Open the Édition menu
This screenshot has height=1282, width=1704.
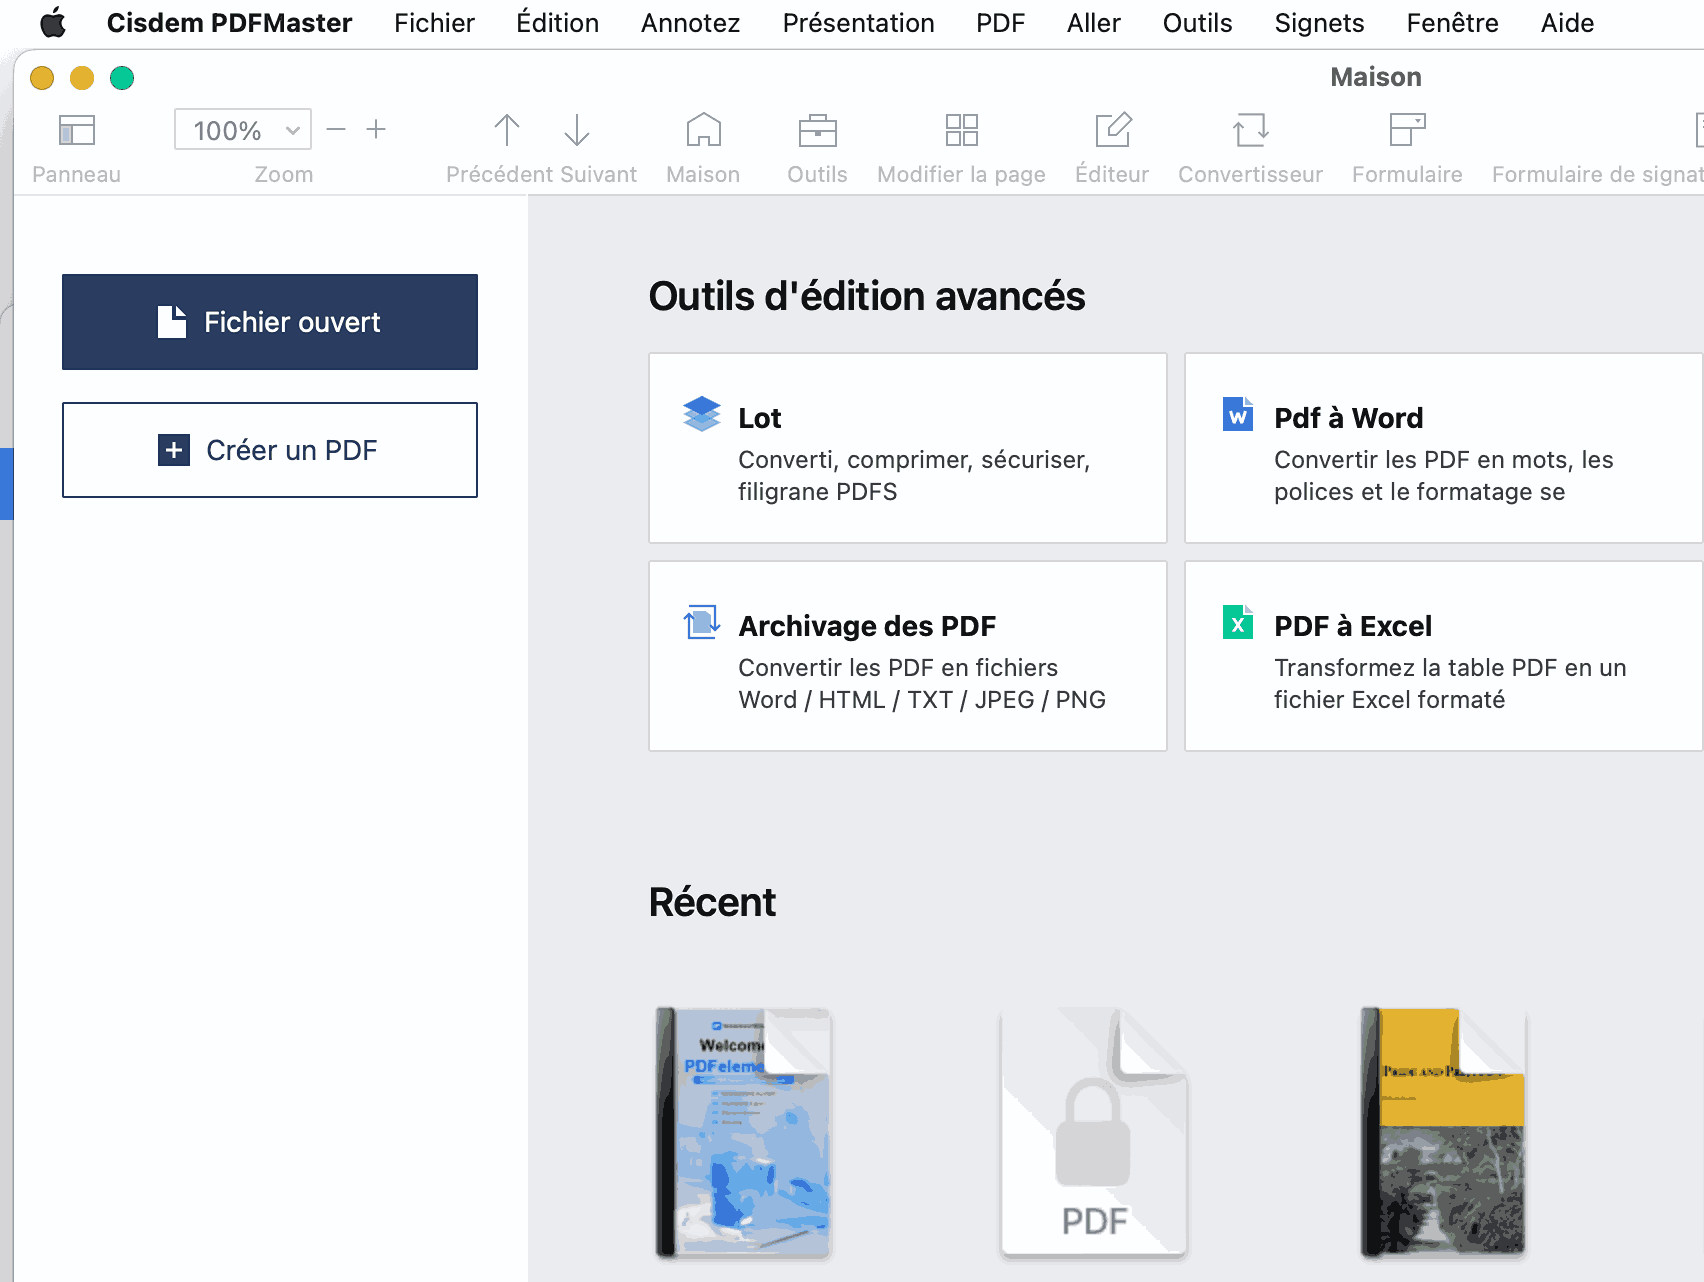pyautogui.click(x=557, y=22)
